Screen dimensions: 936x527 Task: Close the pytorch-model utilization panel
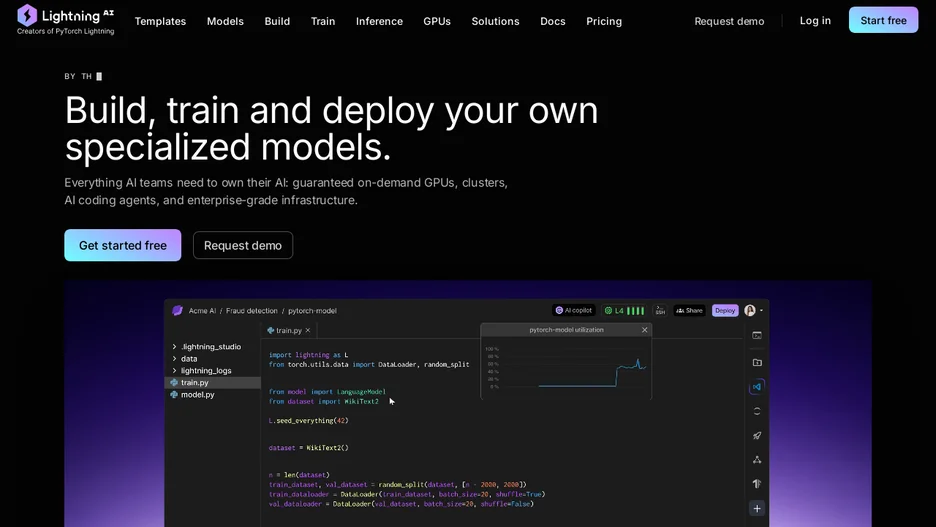(x=645, y=329)
